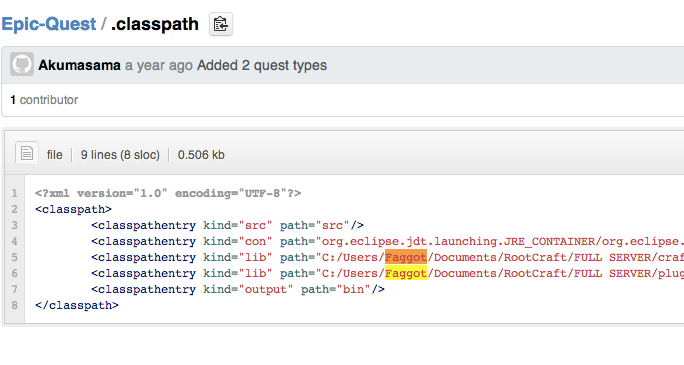The height and width of the screenshot is (365, 684).
Task: Select line number 2
Action: click(x=14, y=209)
